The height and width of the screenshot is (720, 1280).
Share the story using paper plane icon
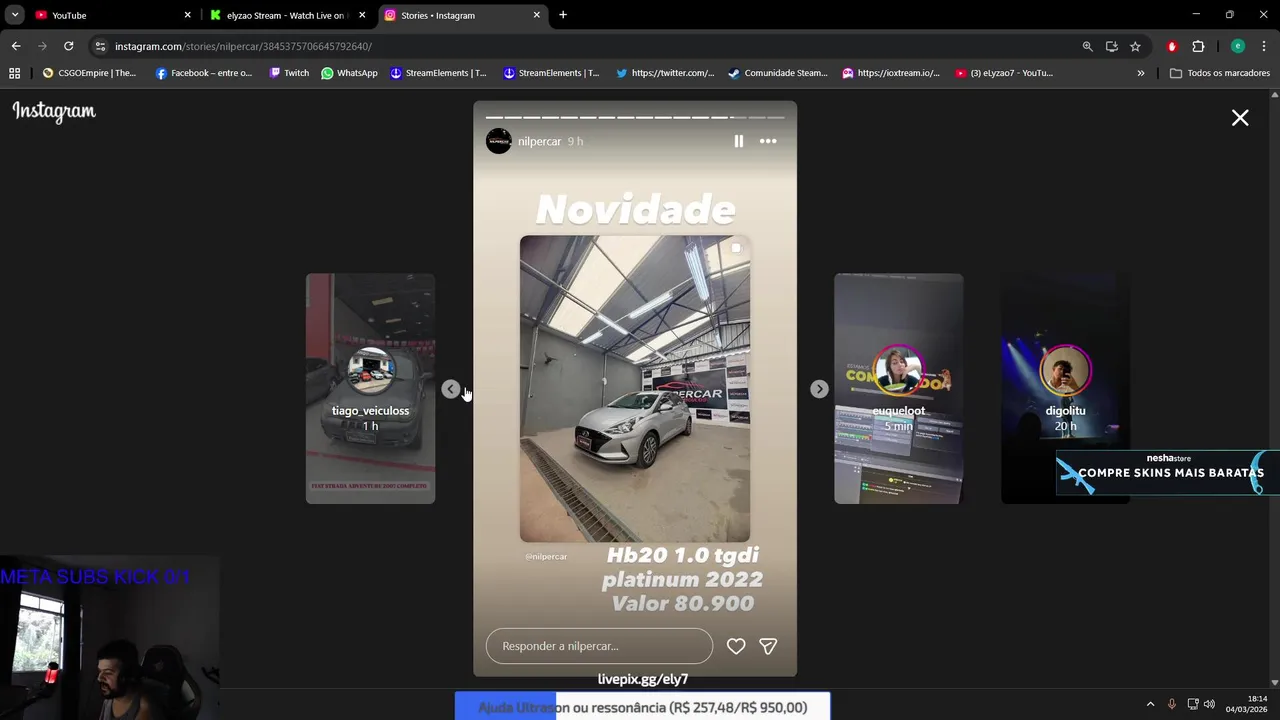768,646
